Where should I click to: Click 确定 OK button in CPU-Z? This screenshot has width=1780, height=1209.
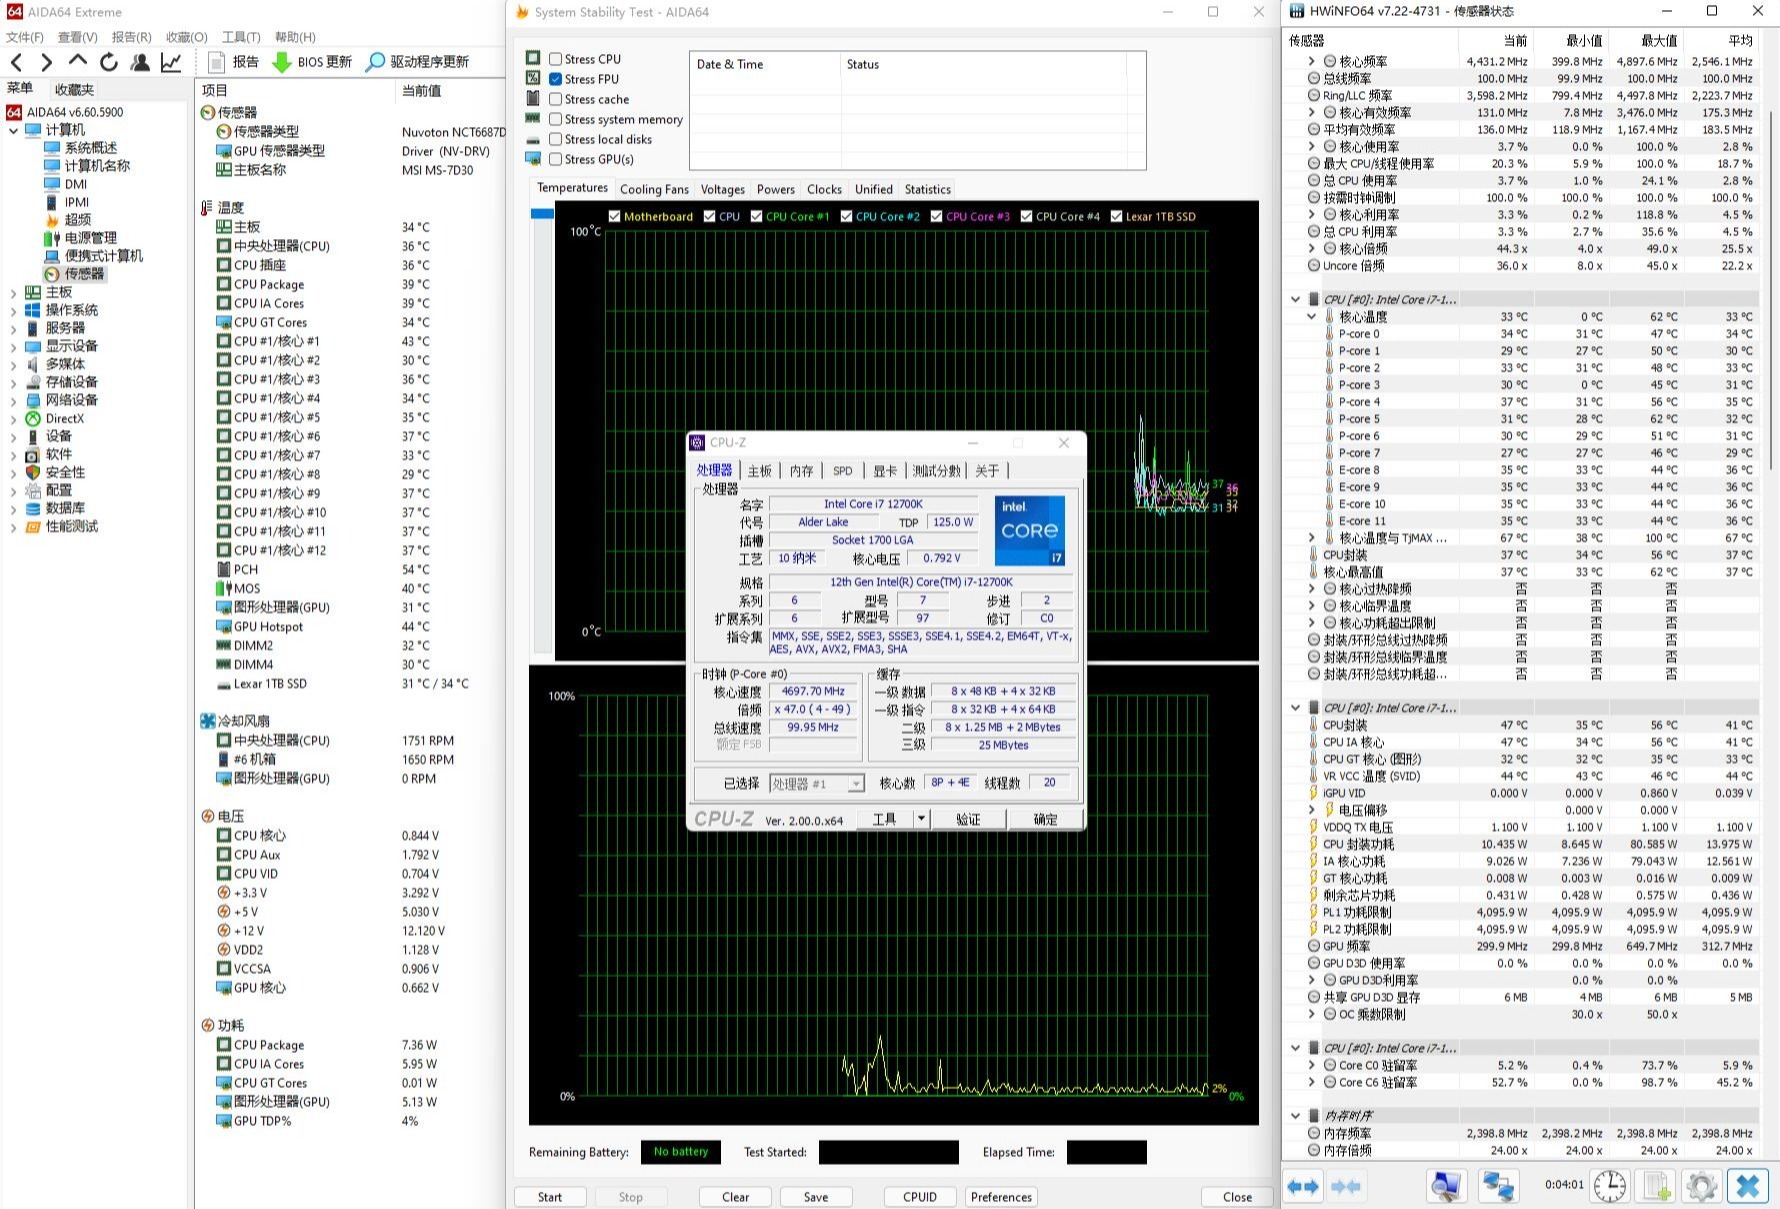(x=1045, y=819)
